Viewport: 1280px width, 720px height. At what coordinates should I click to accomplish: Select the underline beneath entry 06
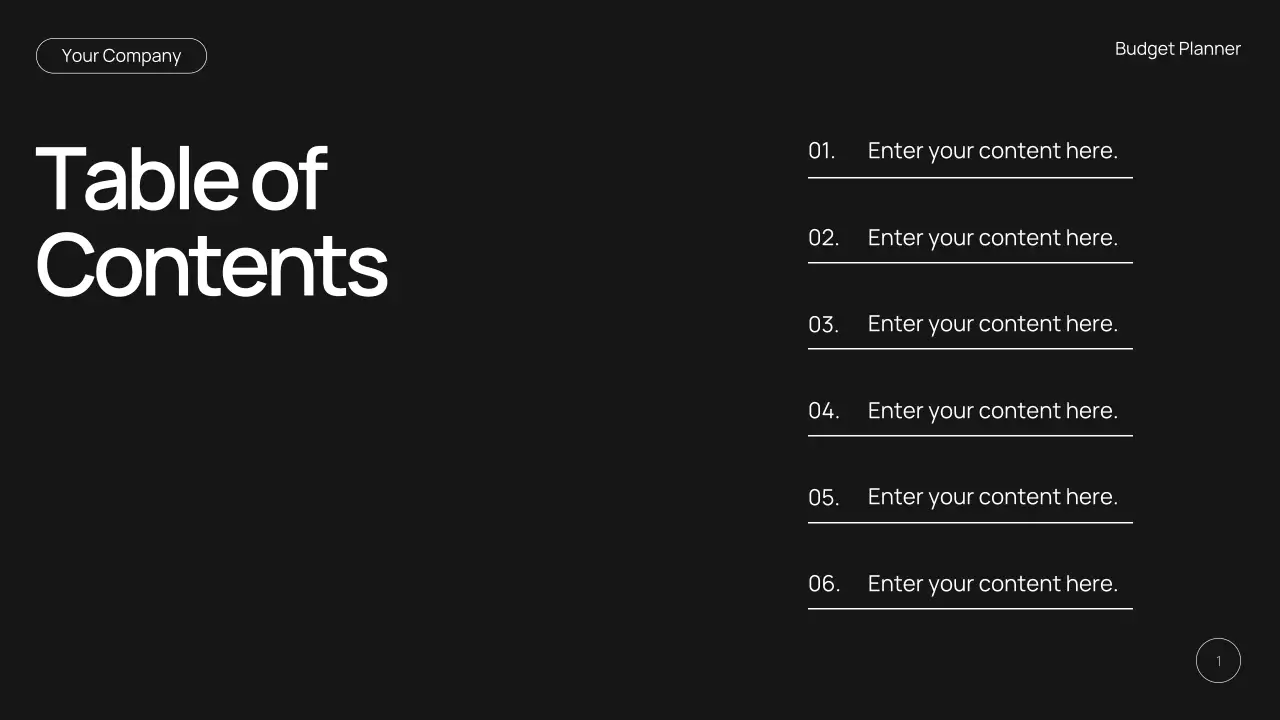pyautogui.click(x=970, y=608)
